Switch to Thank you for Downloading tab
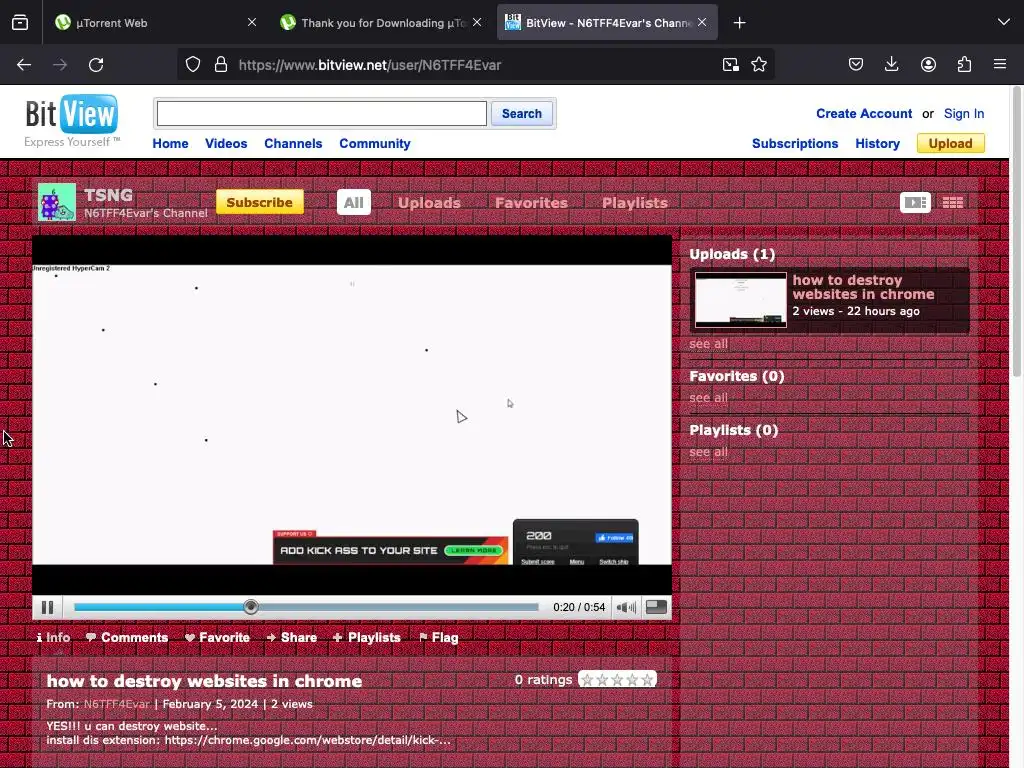Screen dimensions: 1024x768 tap(381, 23)
